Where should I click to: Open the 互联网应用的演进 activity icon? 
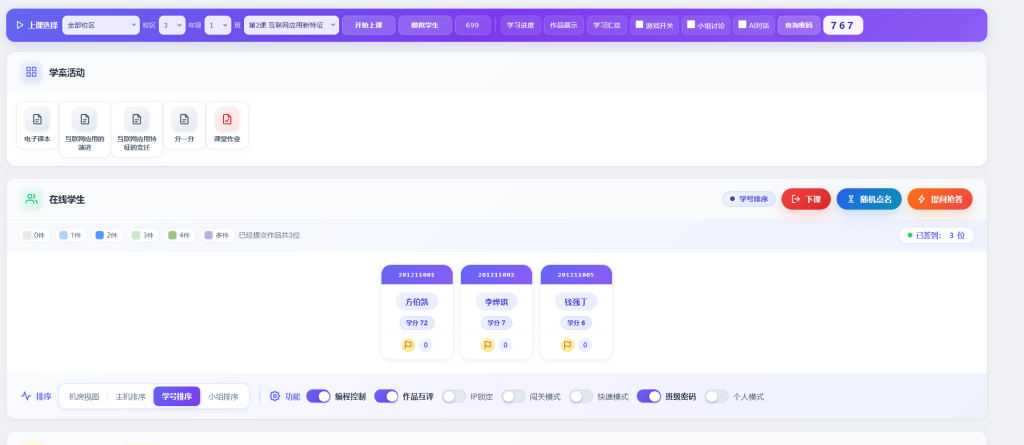click(85, 119)
